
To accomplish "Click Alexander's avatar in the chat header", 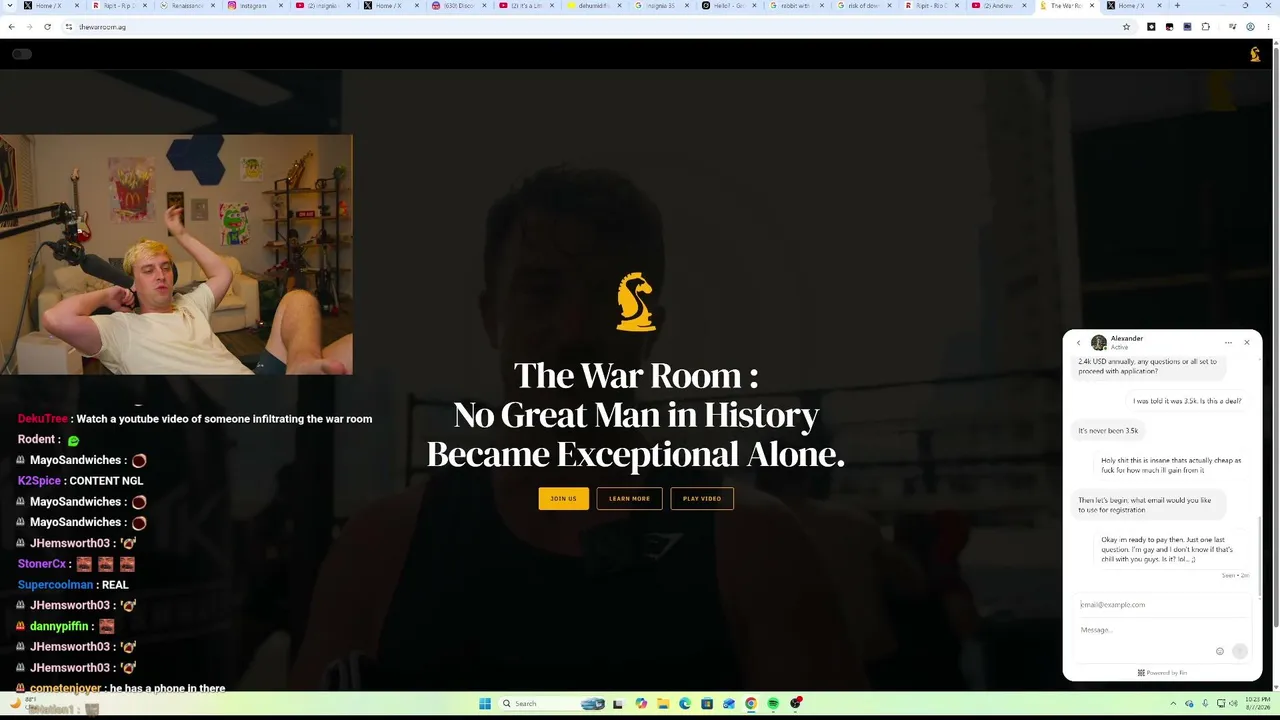I will point(1098,343).
